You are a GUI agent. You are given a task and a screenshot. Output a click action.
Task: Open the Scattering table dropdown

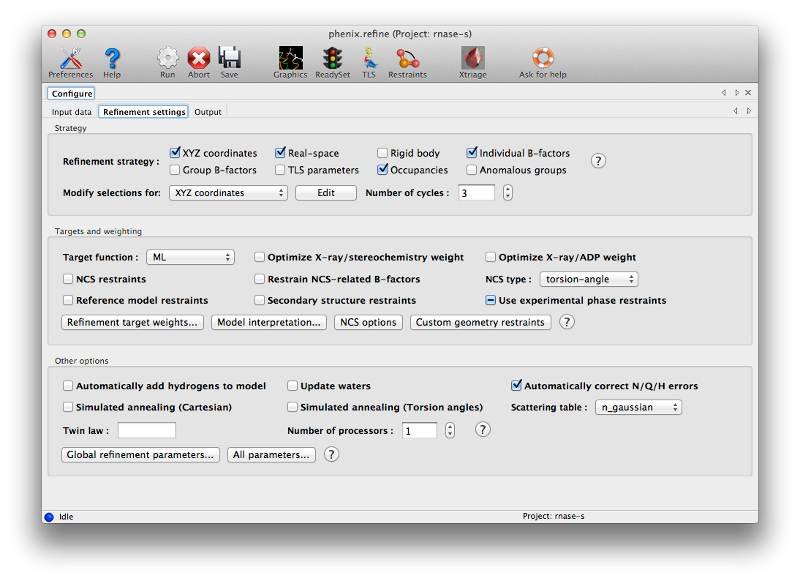638,407
